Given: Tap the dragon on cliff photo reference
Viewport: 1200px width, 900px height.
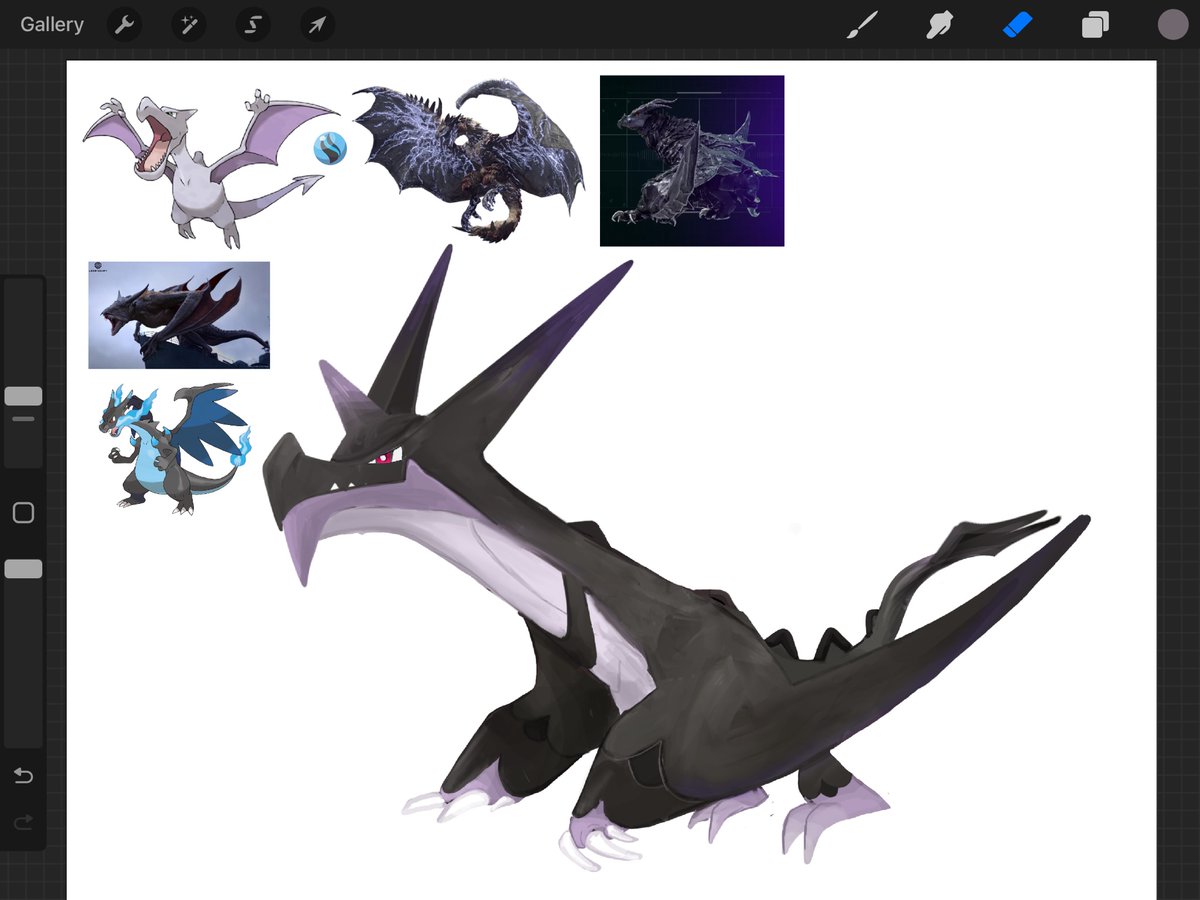Looking at the screenshot, I should (x=179, y=315).
